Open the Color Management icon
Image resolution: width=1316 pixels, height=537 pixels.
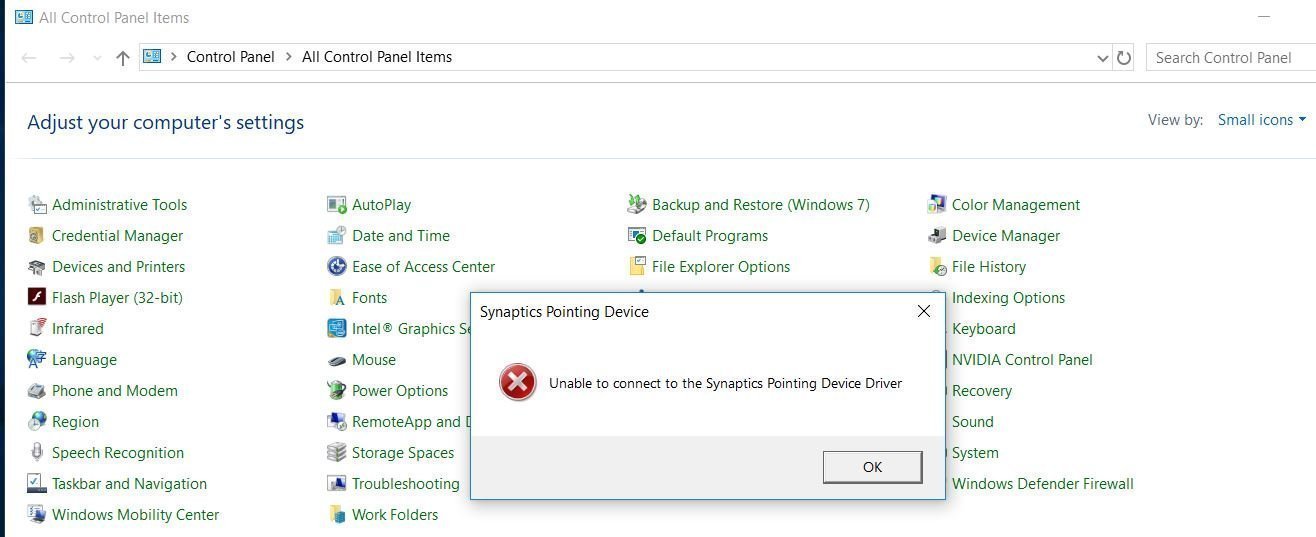coord(937,205)
